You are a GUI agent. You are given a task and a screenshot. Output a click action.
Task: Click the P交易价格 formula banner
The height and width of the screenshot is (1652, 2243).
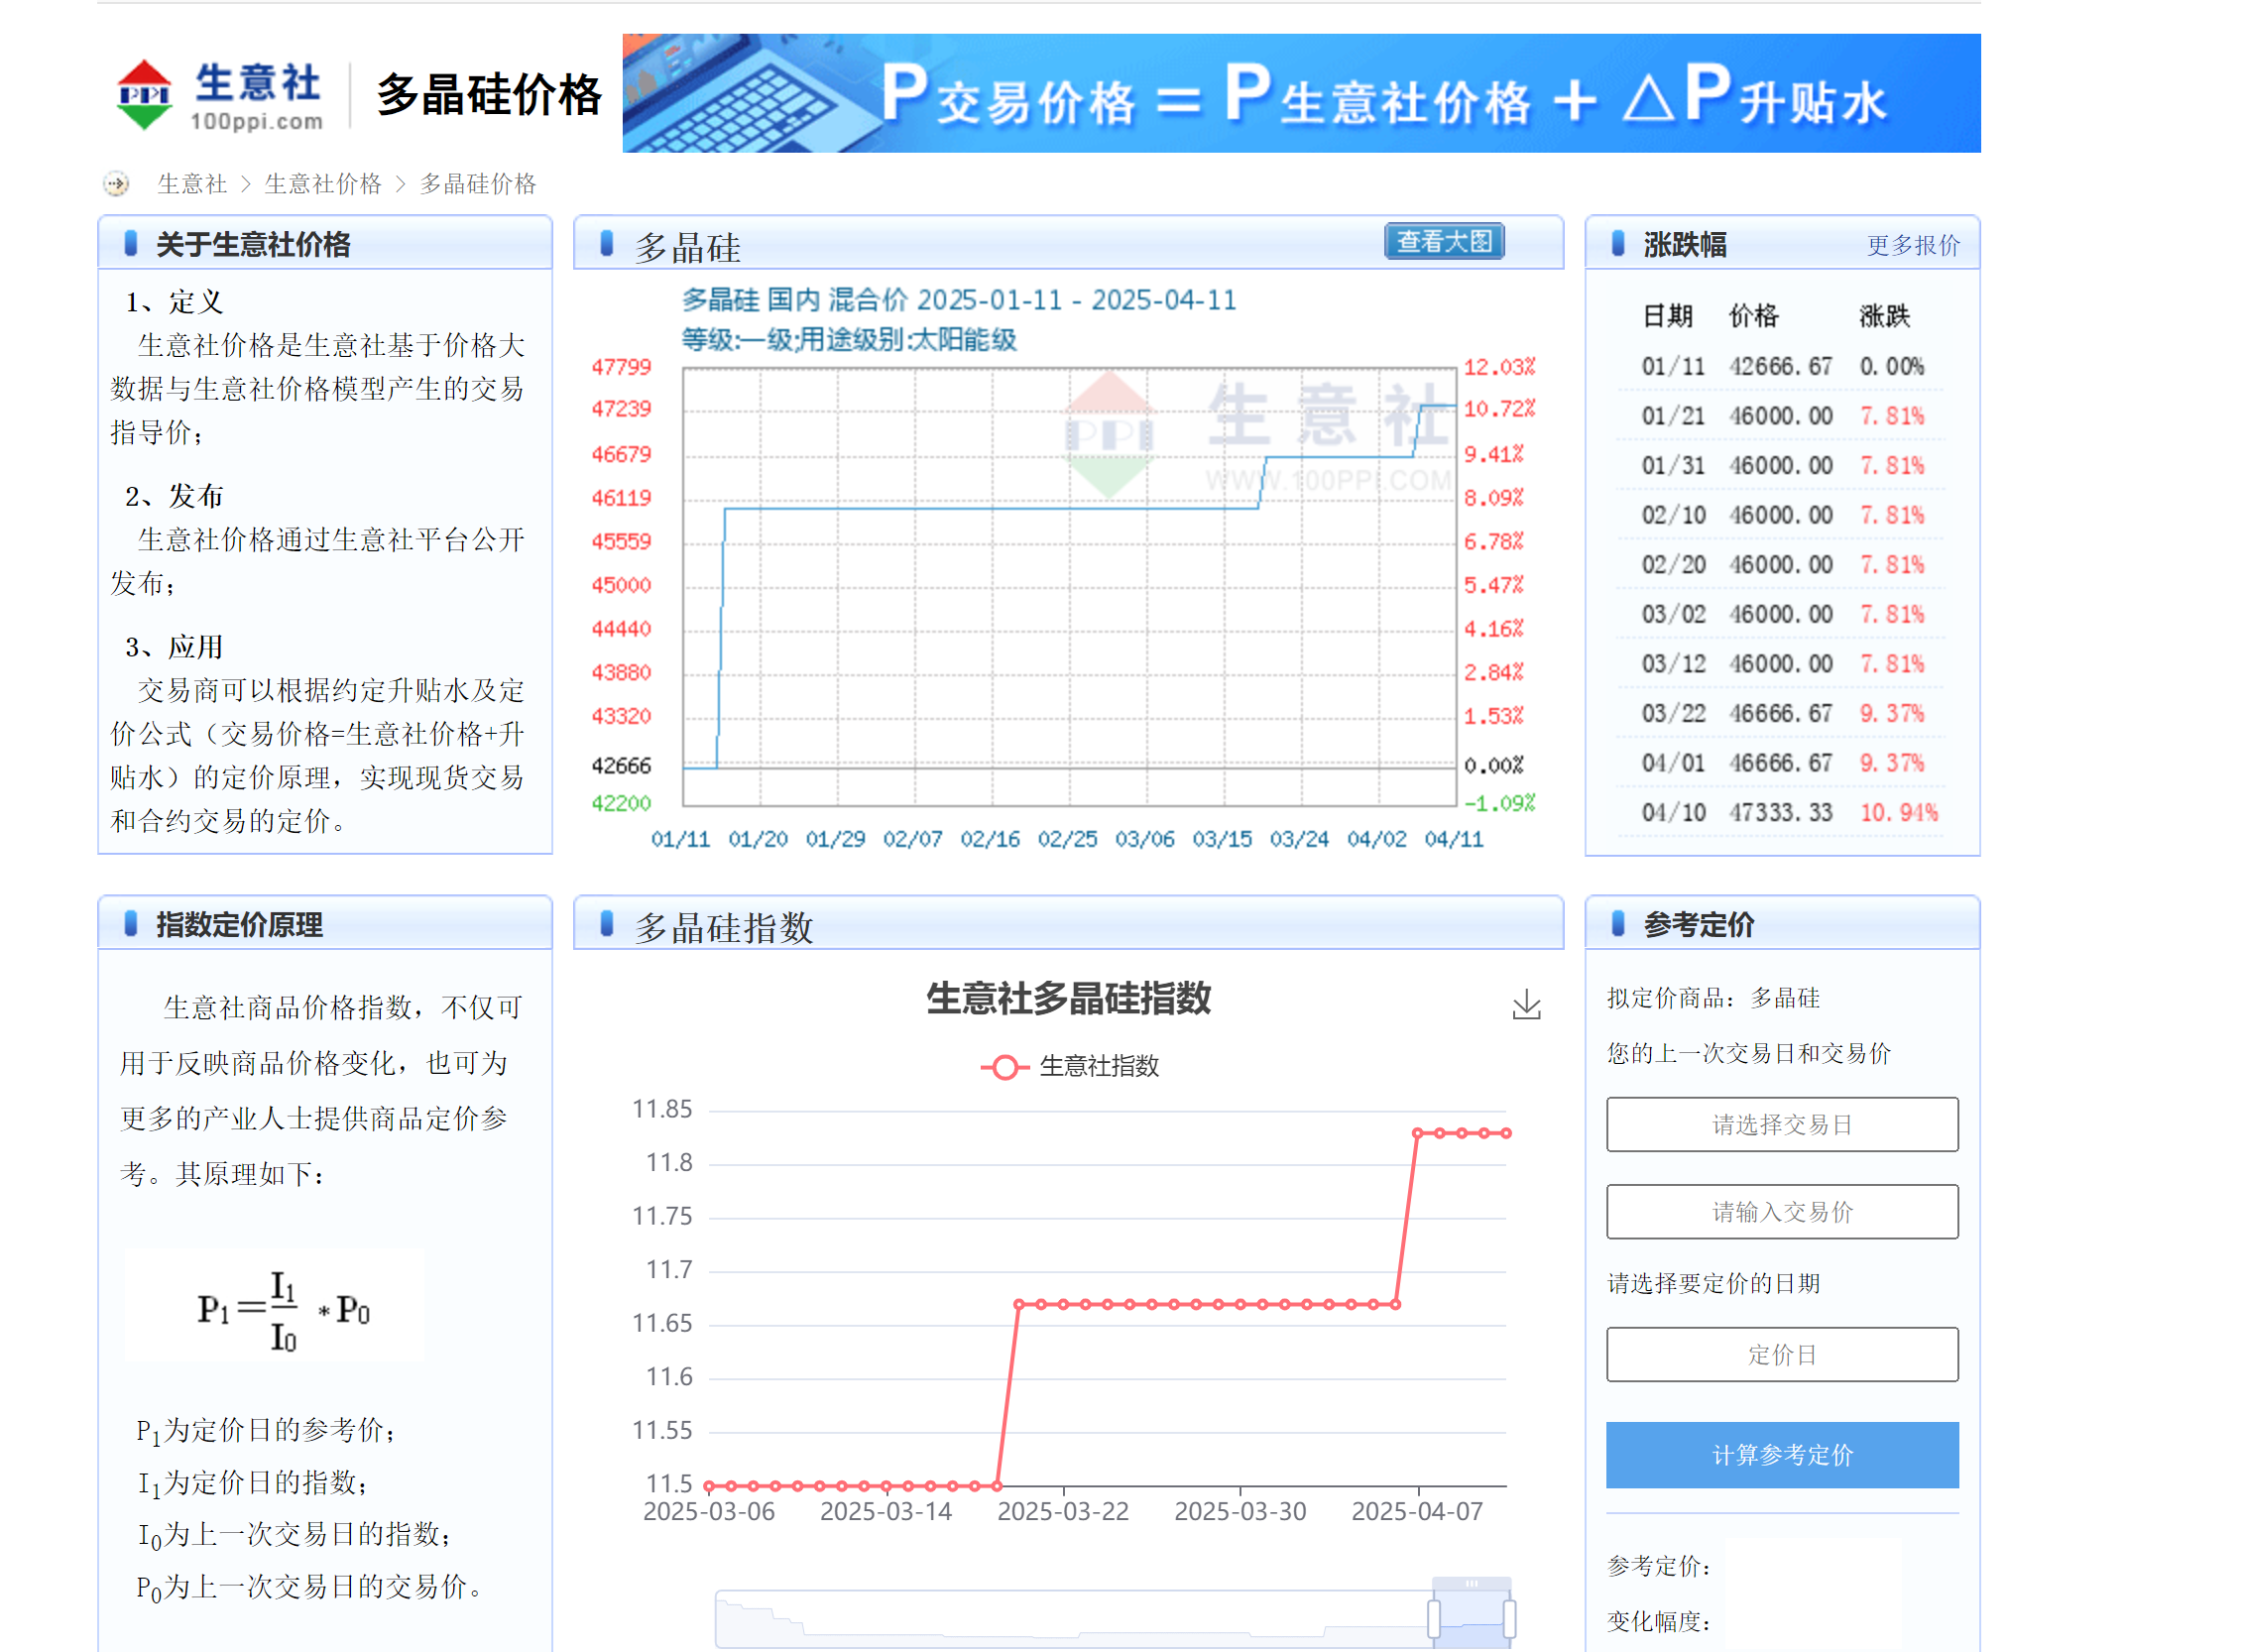[x=1300, y=94]
